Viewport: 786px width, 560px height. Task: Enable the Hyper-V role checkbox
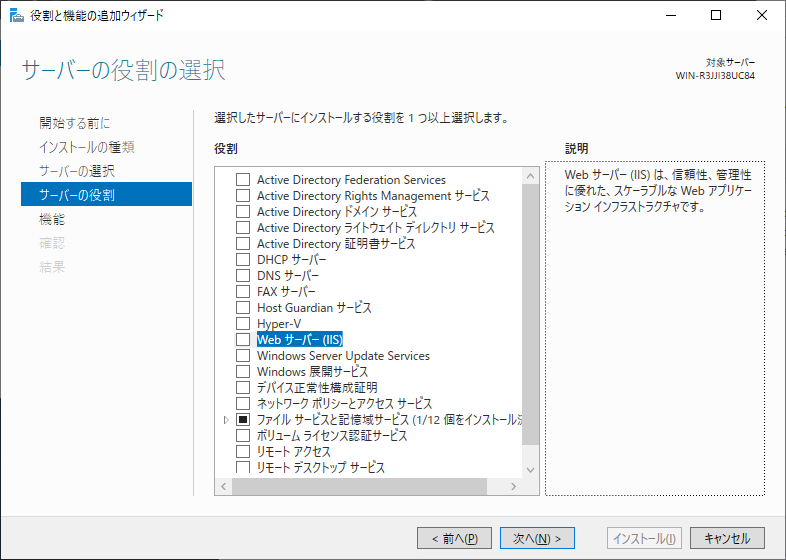[x=242, y=324]
